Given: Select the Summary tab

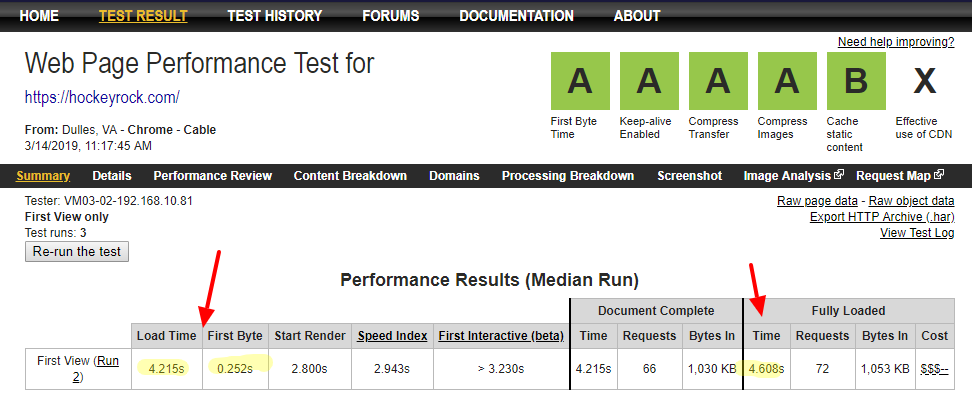Looking at the screenshot, I should point(43,176).
